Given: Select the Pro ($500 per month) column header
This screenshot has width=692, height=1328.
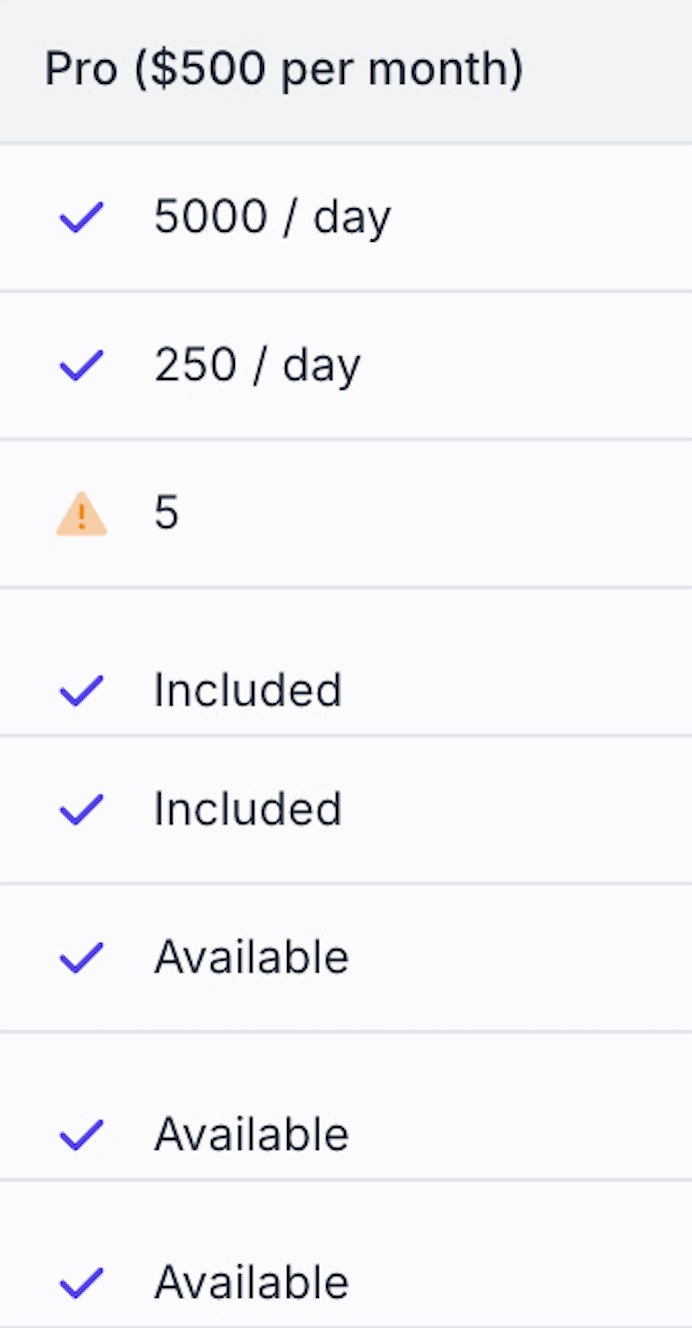Looking at the screenshot, I should click(283, 70).
